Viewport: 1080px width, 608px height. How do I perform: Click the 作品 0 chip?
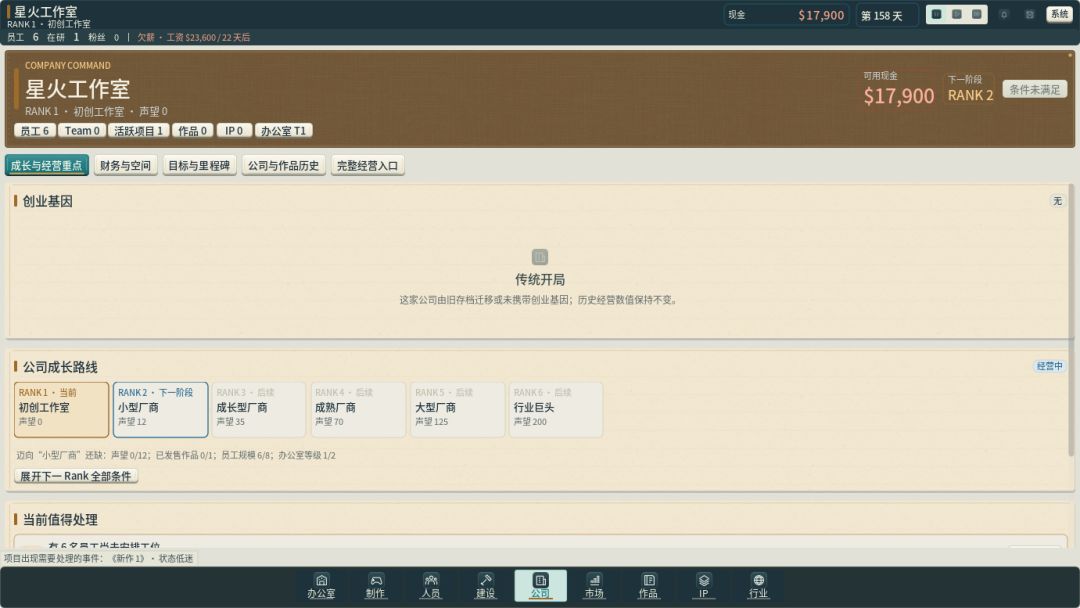pos(193,131)
